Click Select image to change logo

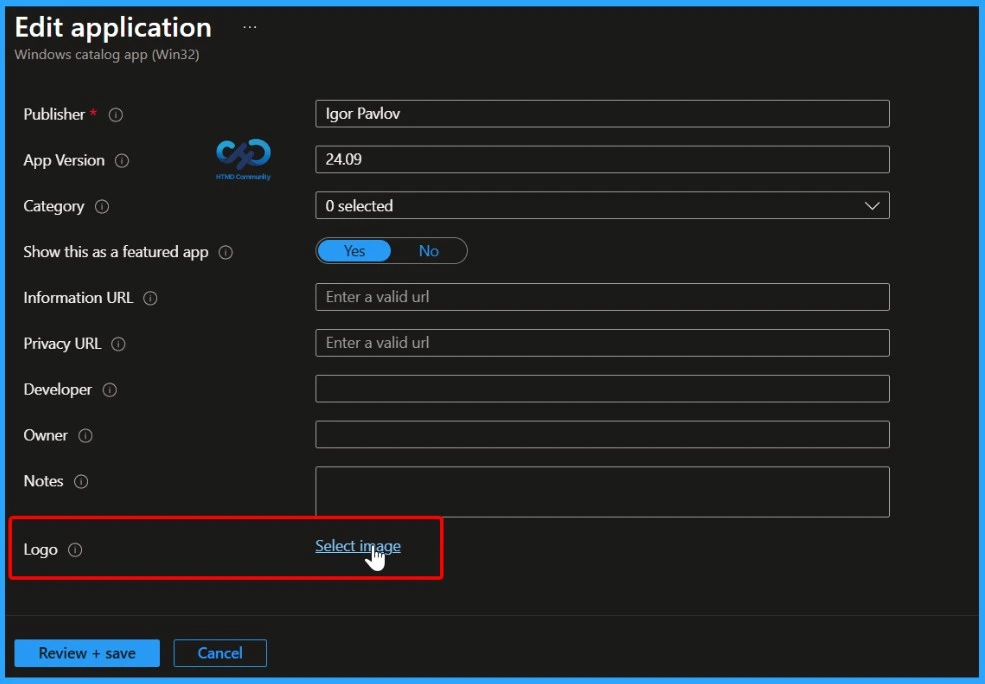357,545
